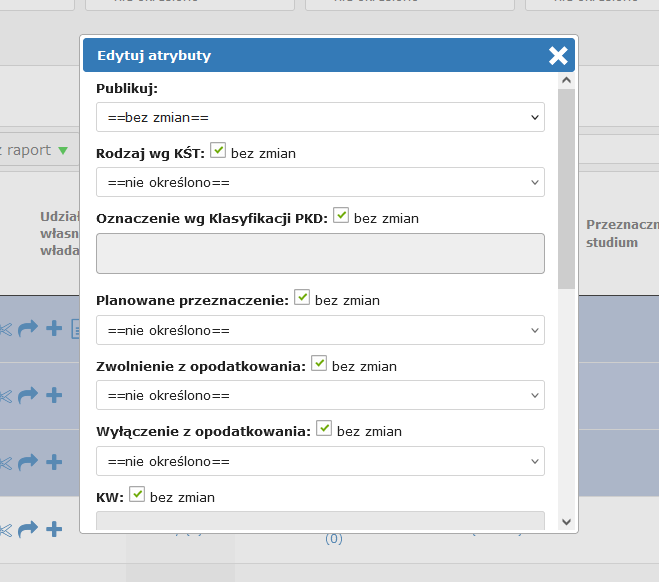Open the Planowane przeznaczenie dropdown
The image size is (659, 582).
point(320,330)
